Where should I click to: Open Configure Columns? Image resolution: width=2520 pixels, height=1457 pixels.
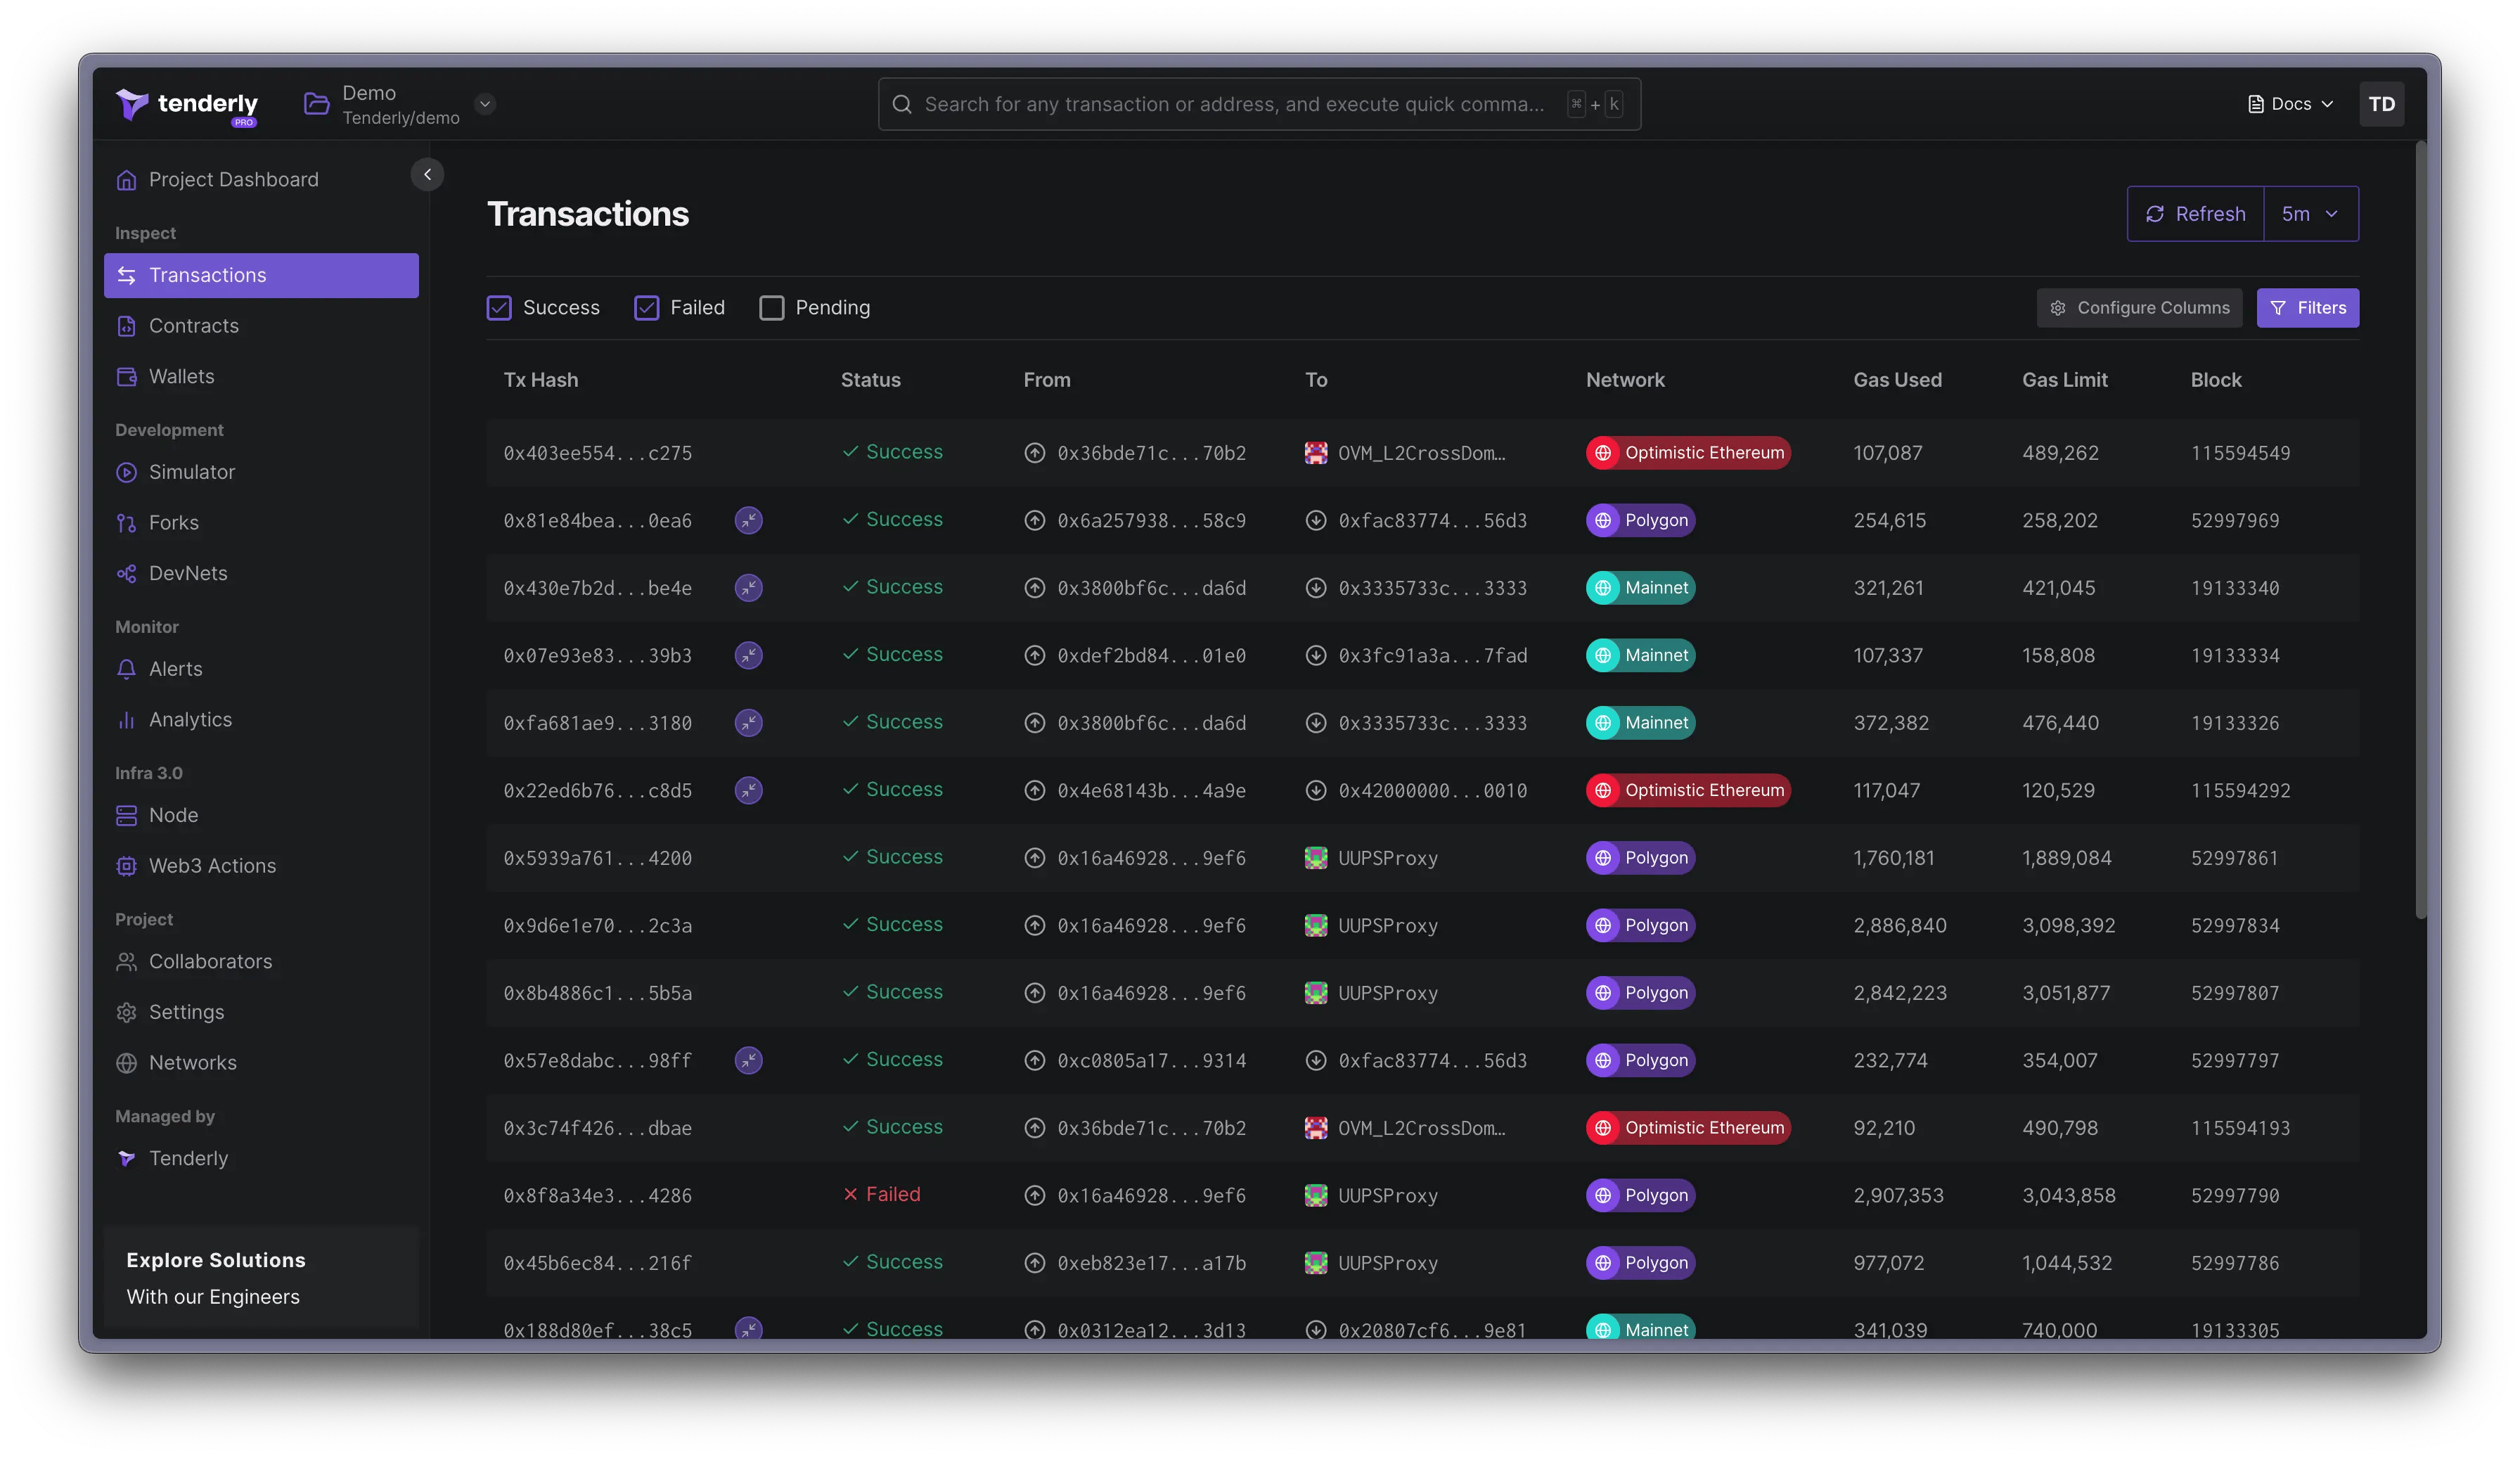2139,308
